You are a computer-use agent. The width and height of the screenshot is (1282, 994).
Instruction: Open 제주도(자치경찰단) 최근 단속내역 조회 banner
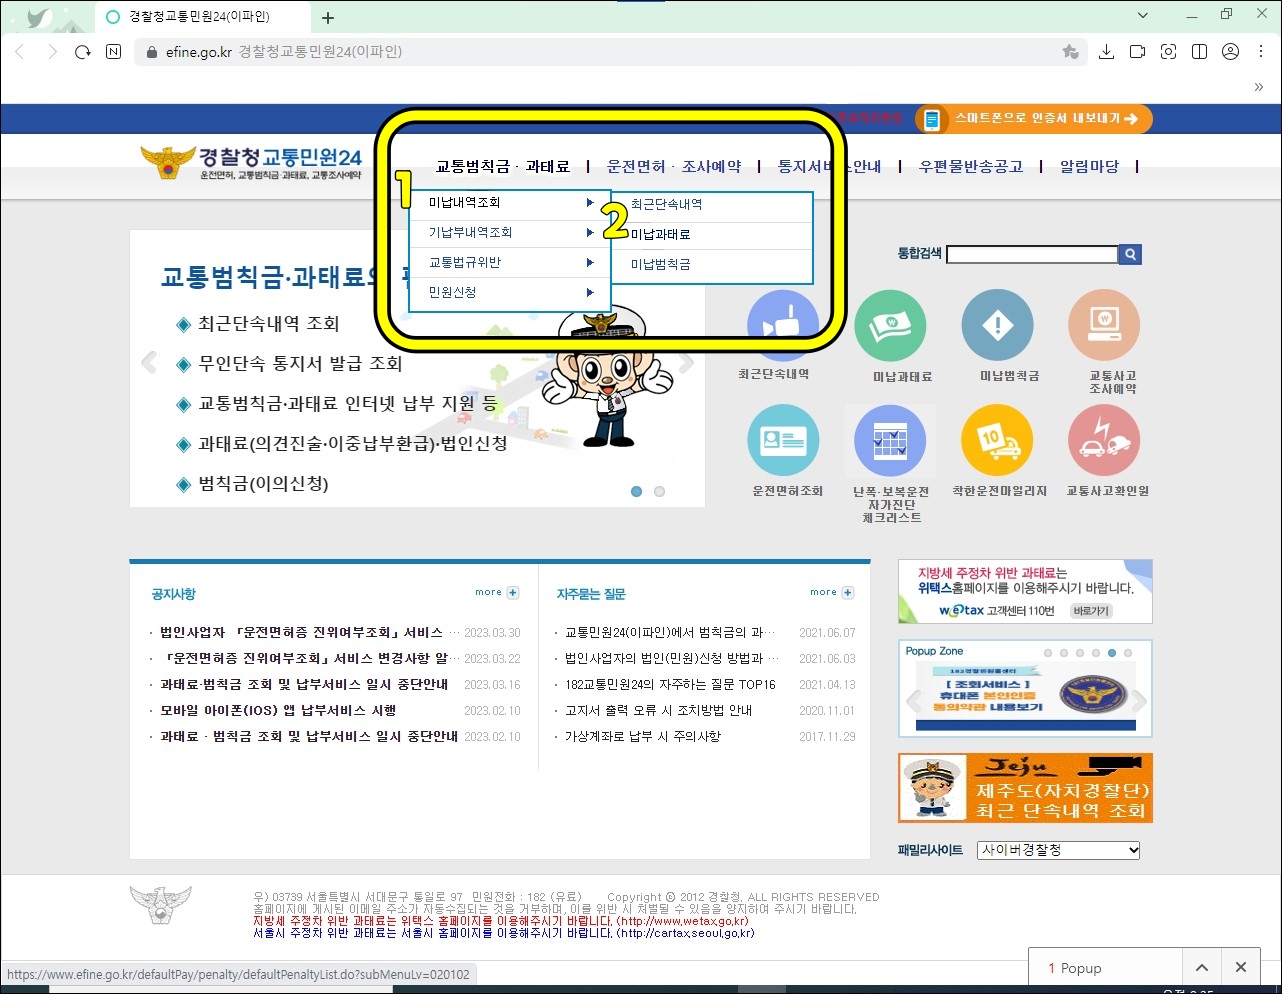tap(1025, 788)
